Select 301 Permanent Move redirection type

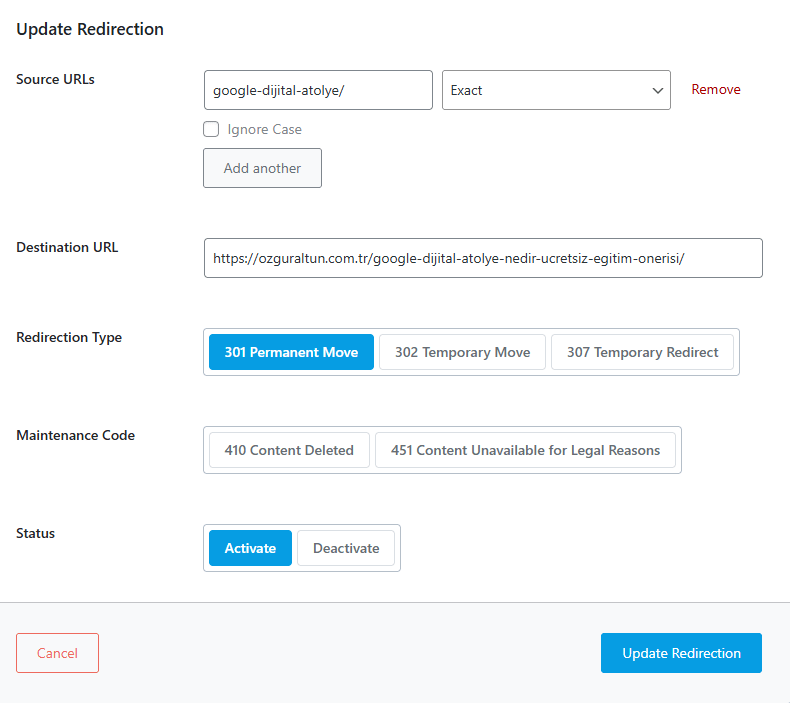point(291,352)
